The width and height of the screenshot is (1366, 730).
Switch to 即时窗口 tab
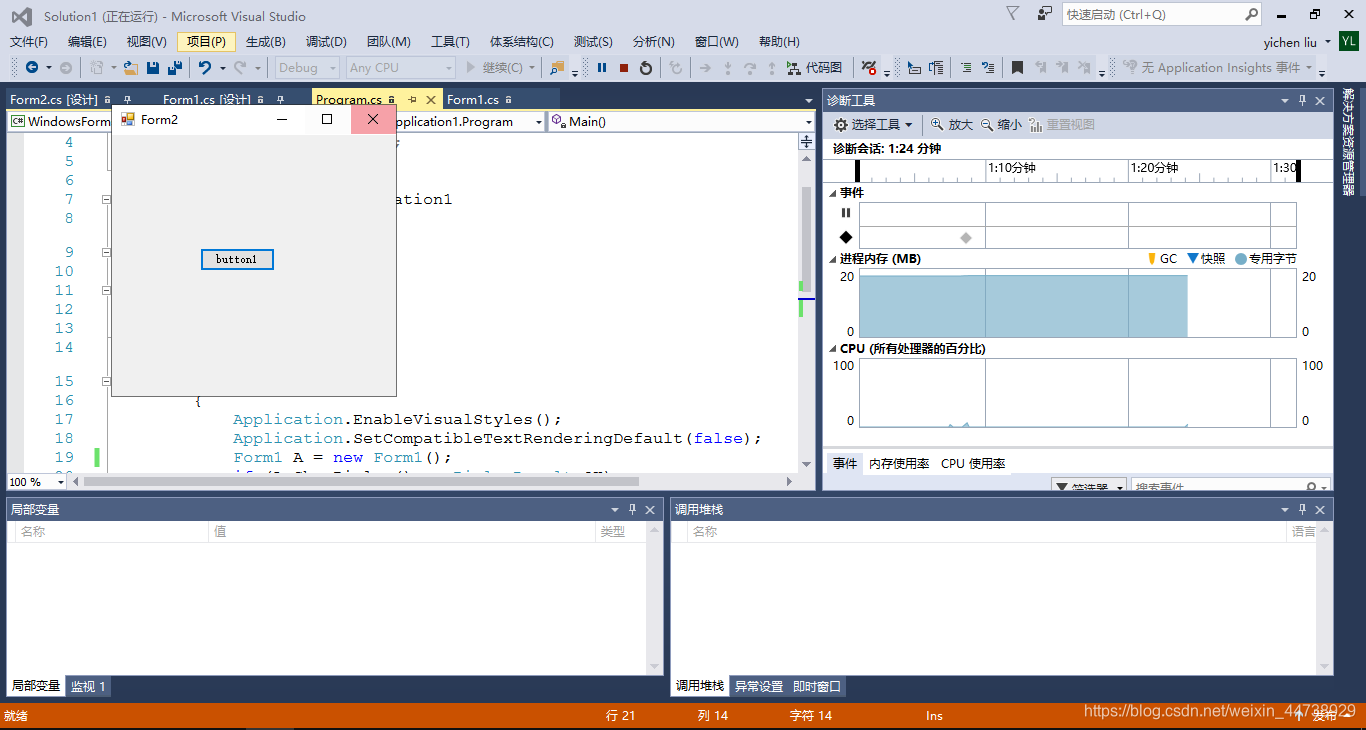pyautogui.click(x=817, y=686)
